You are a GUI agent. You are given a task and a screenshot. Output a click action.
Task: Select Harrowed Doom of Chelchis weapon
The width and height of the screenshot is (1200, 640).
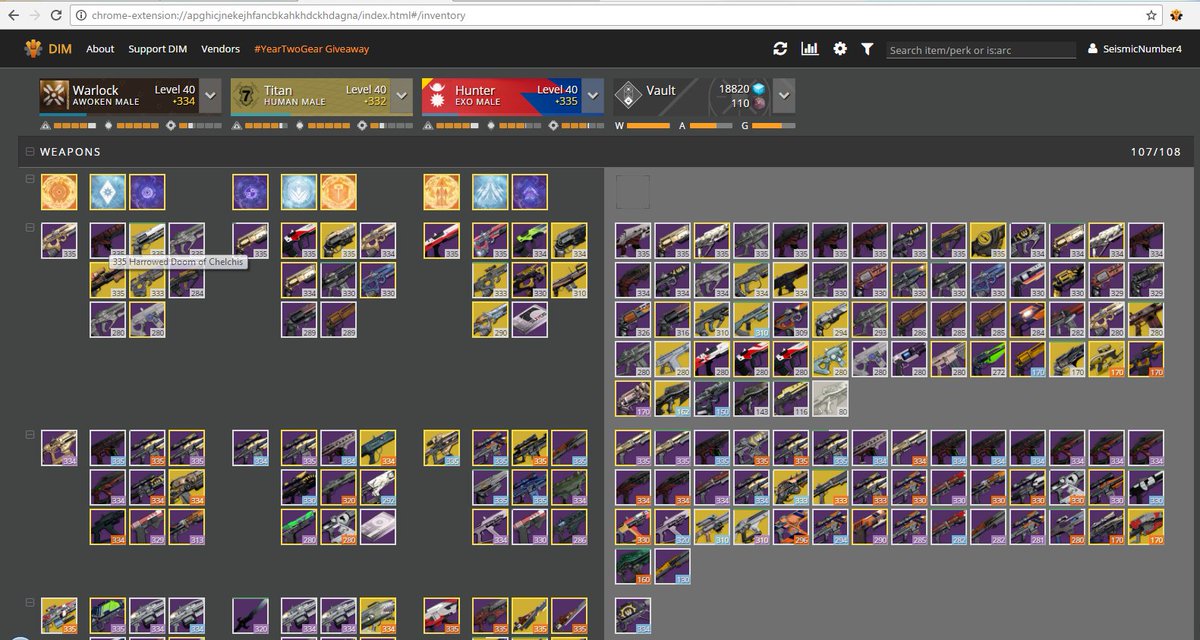[x=108, y=240]
